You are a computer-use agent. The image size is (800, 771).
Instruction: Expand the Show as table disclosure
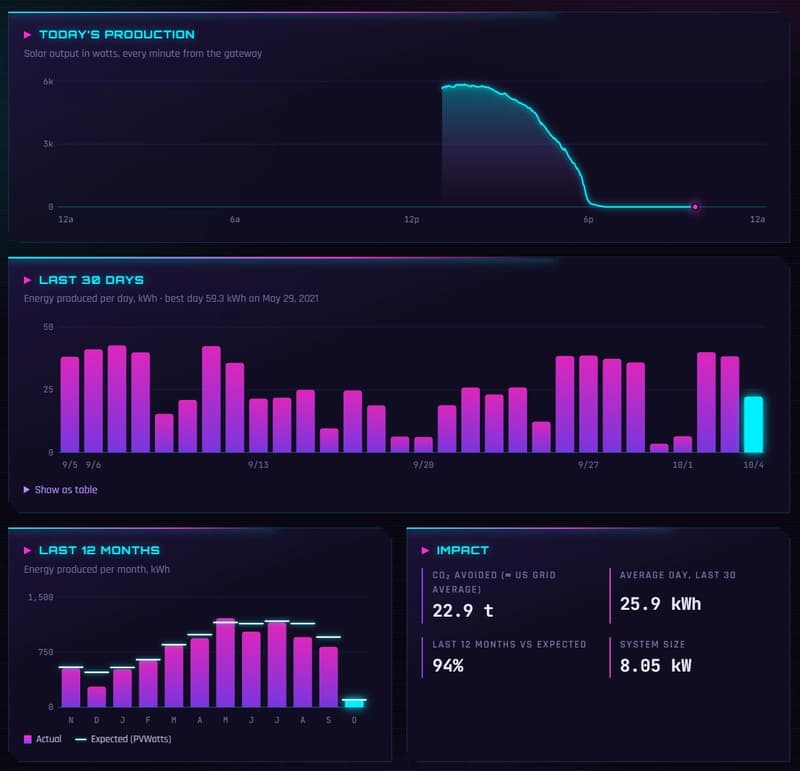[61, 490]
